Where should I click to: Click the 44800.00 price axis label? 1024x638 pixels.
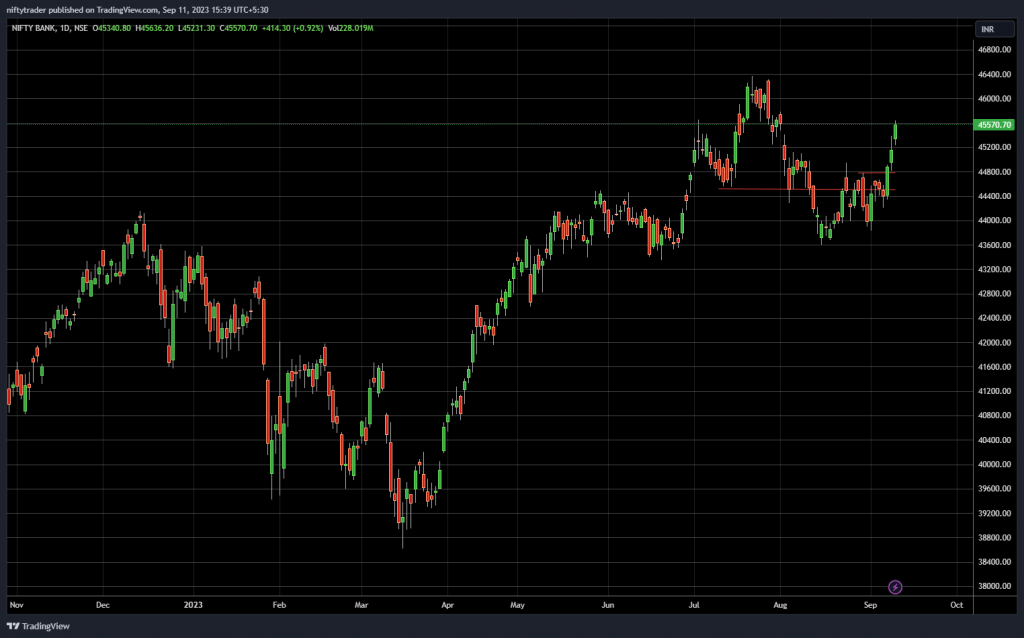(994, 172)
